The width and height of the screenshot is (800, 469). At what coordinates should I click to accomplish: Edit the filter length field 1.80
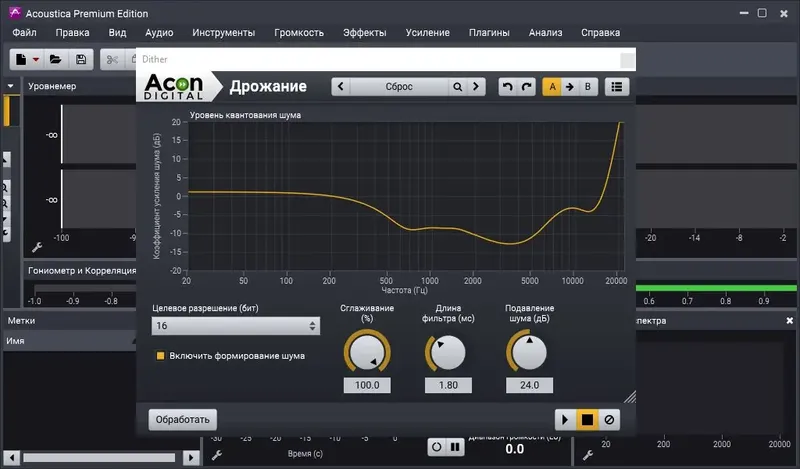point(448,385)
